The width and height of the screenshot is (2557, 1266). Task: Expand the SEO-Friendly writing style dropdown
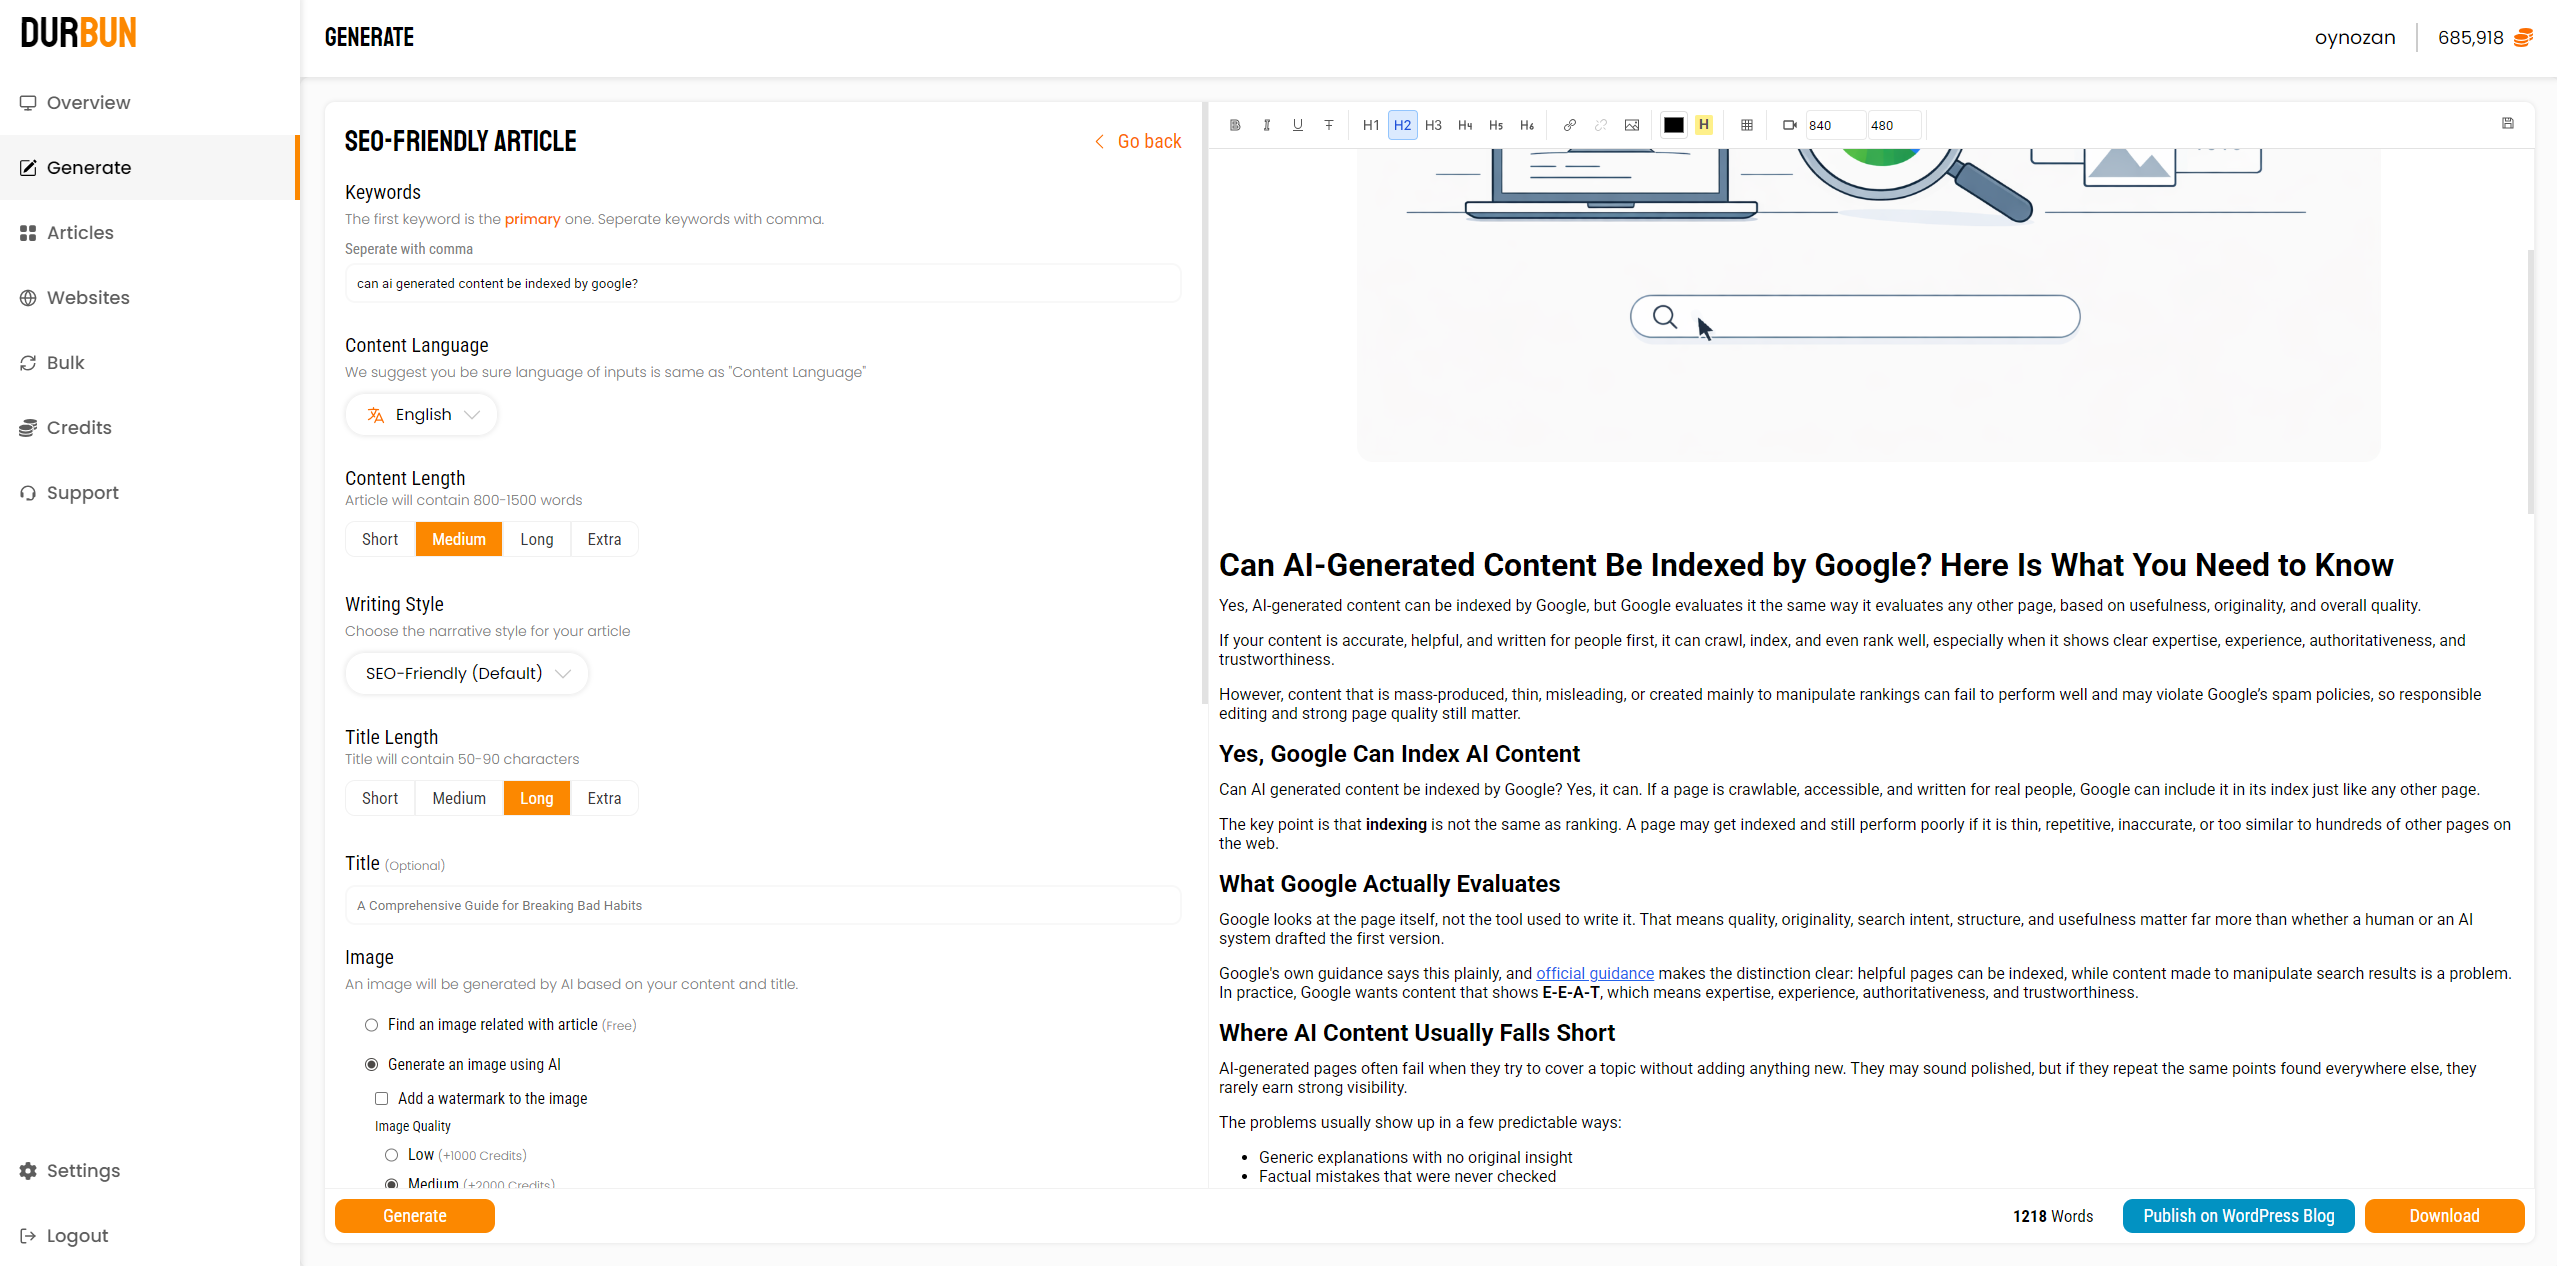[467, 673]
